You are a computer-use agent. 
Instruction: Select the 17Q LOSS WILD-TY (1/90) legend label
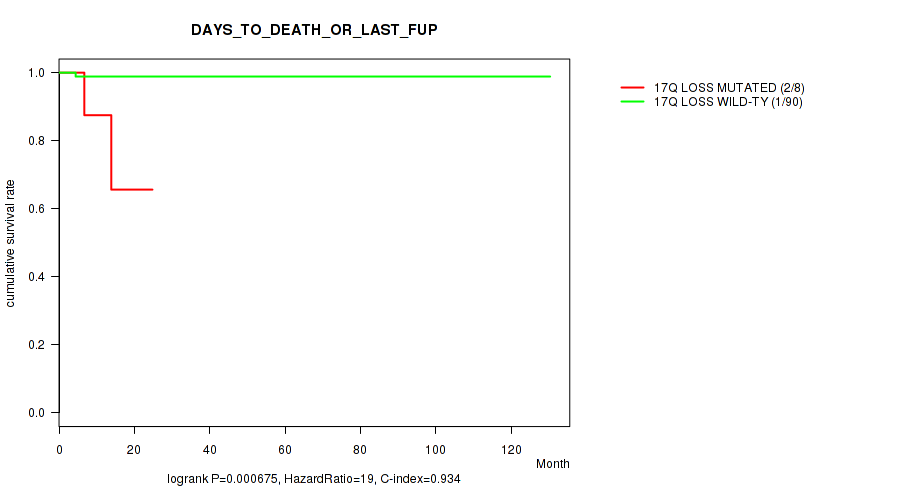(728, 102)
